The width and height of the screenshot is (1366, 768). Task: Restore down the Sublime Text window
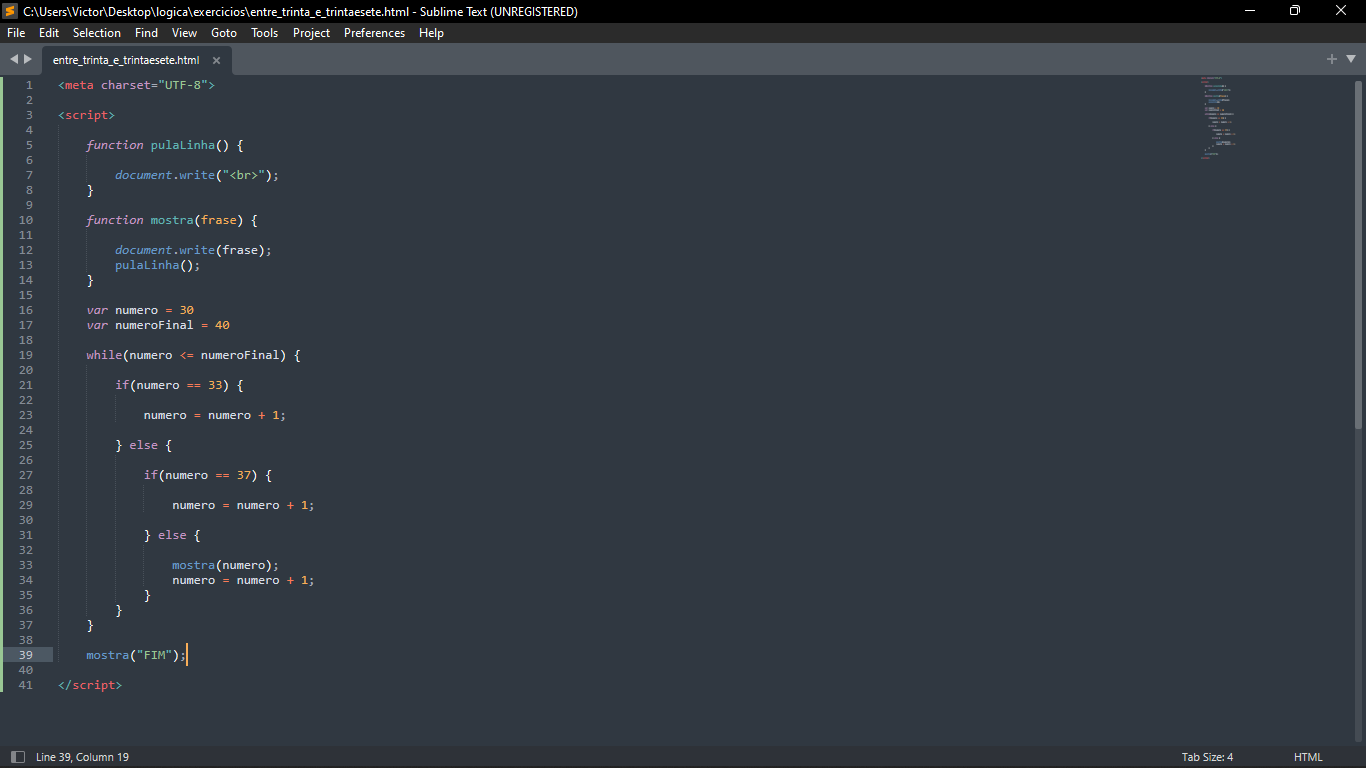[1295, 11]
